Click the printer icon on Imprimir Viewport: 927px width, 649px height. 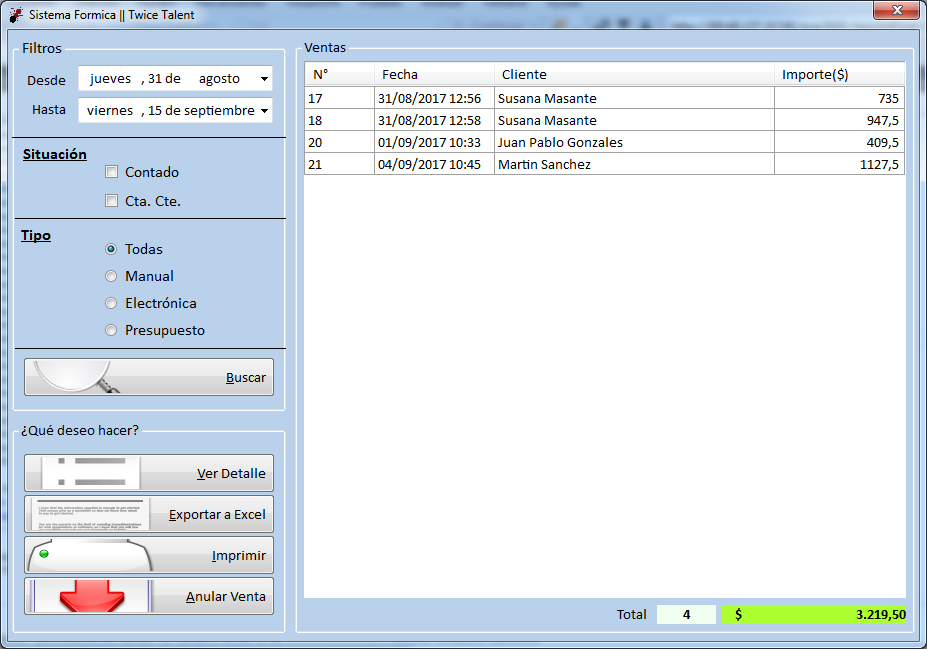pos(90,555)
